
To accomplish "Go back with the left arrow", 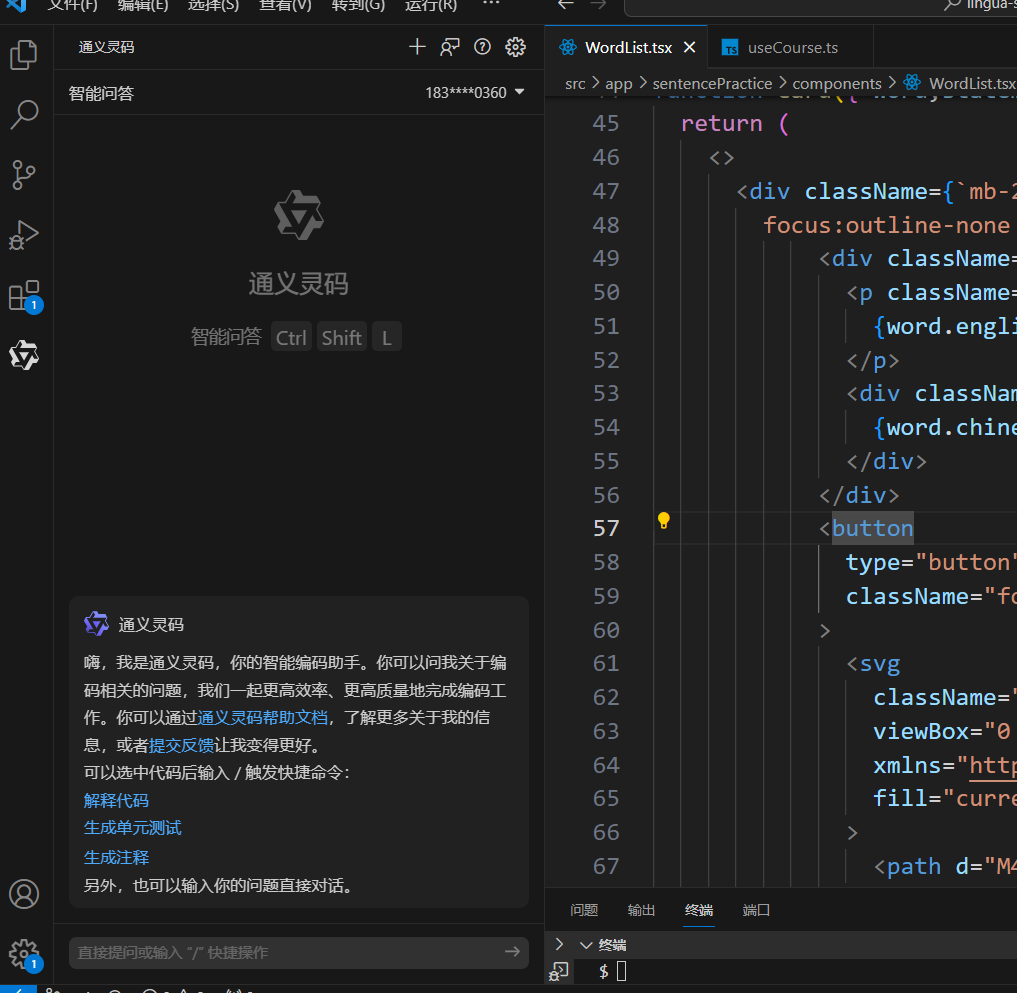I will [566, 5].
